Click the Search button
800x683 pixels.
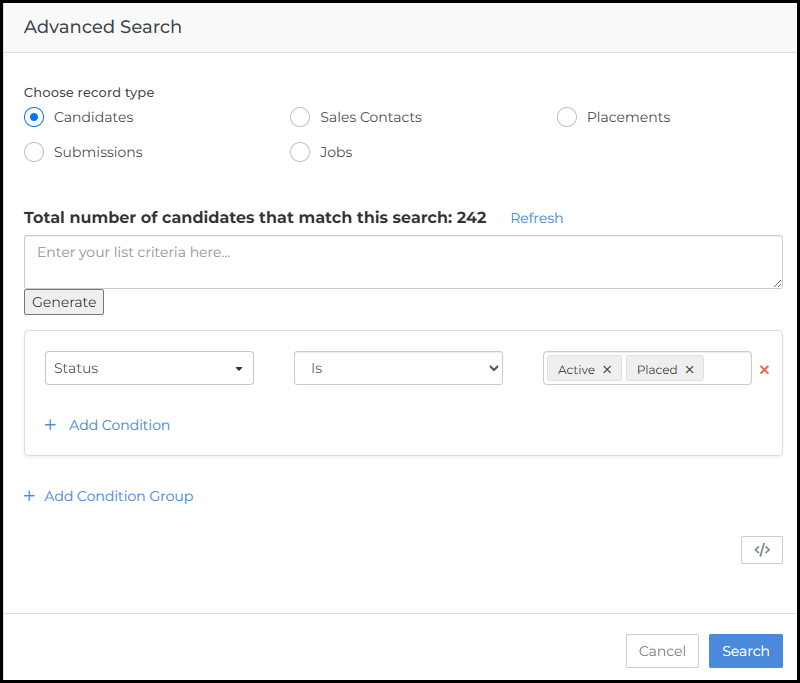[x=745, y=651]
